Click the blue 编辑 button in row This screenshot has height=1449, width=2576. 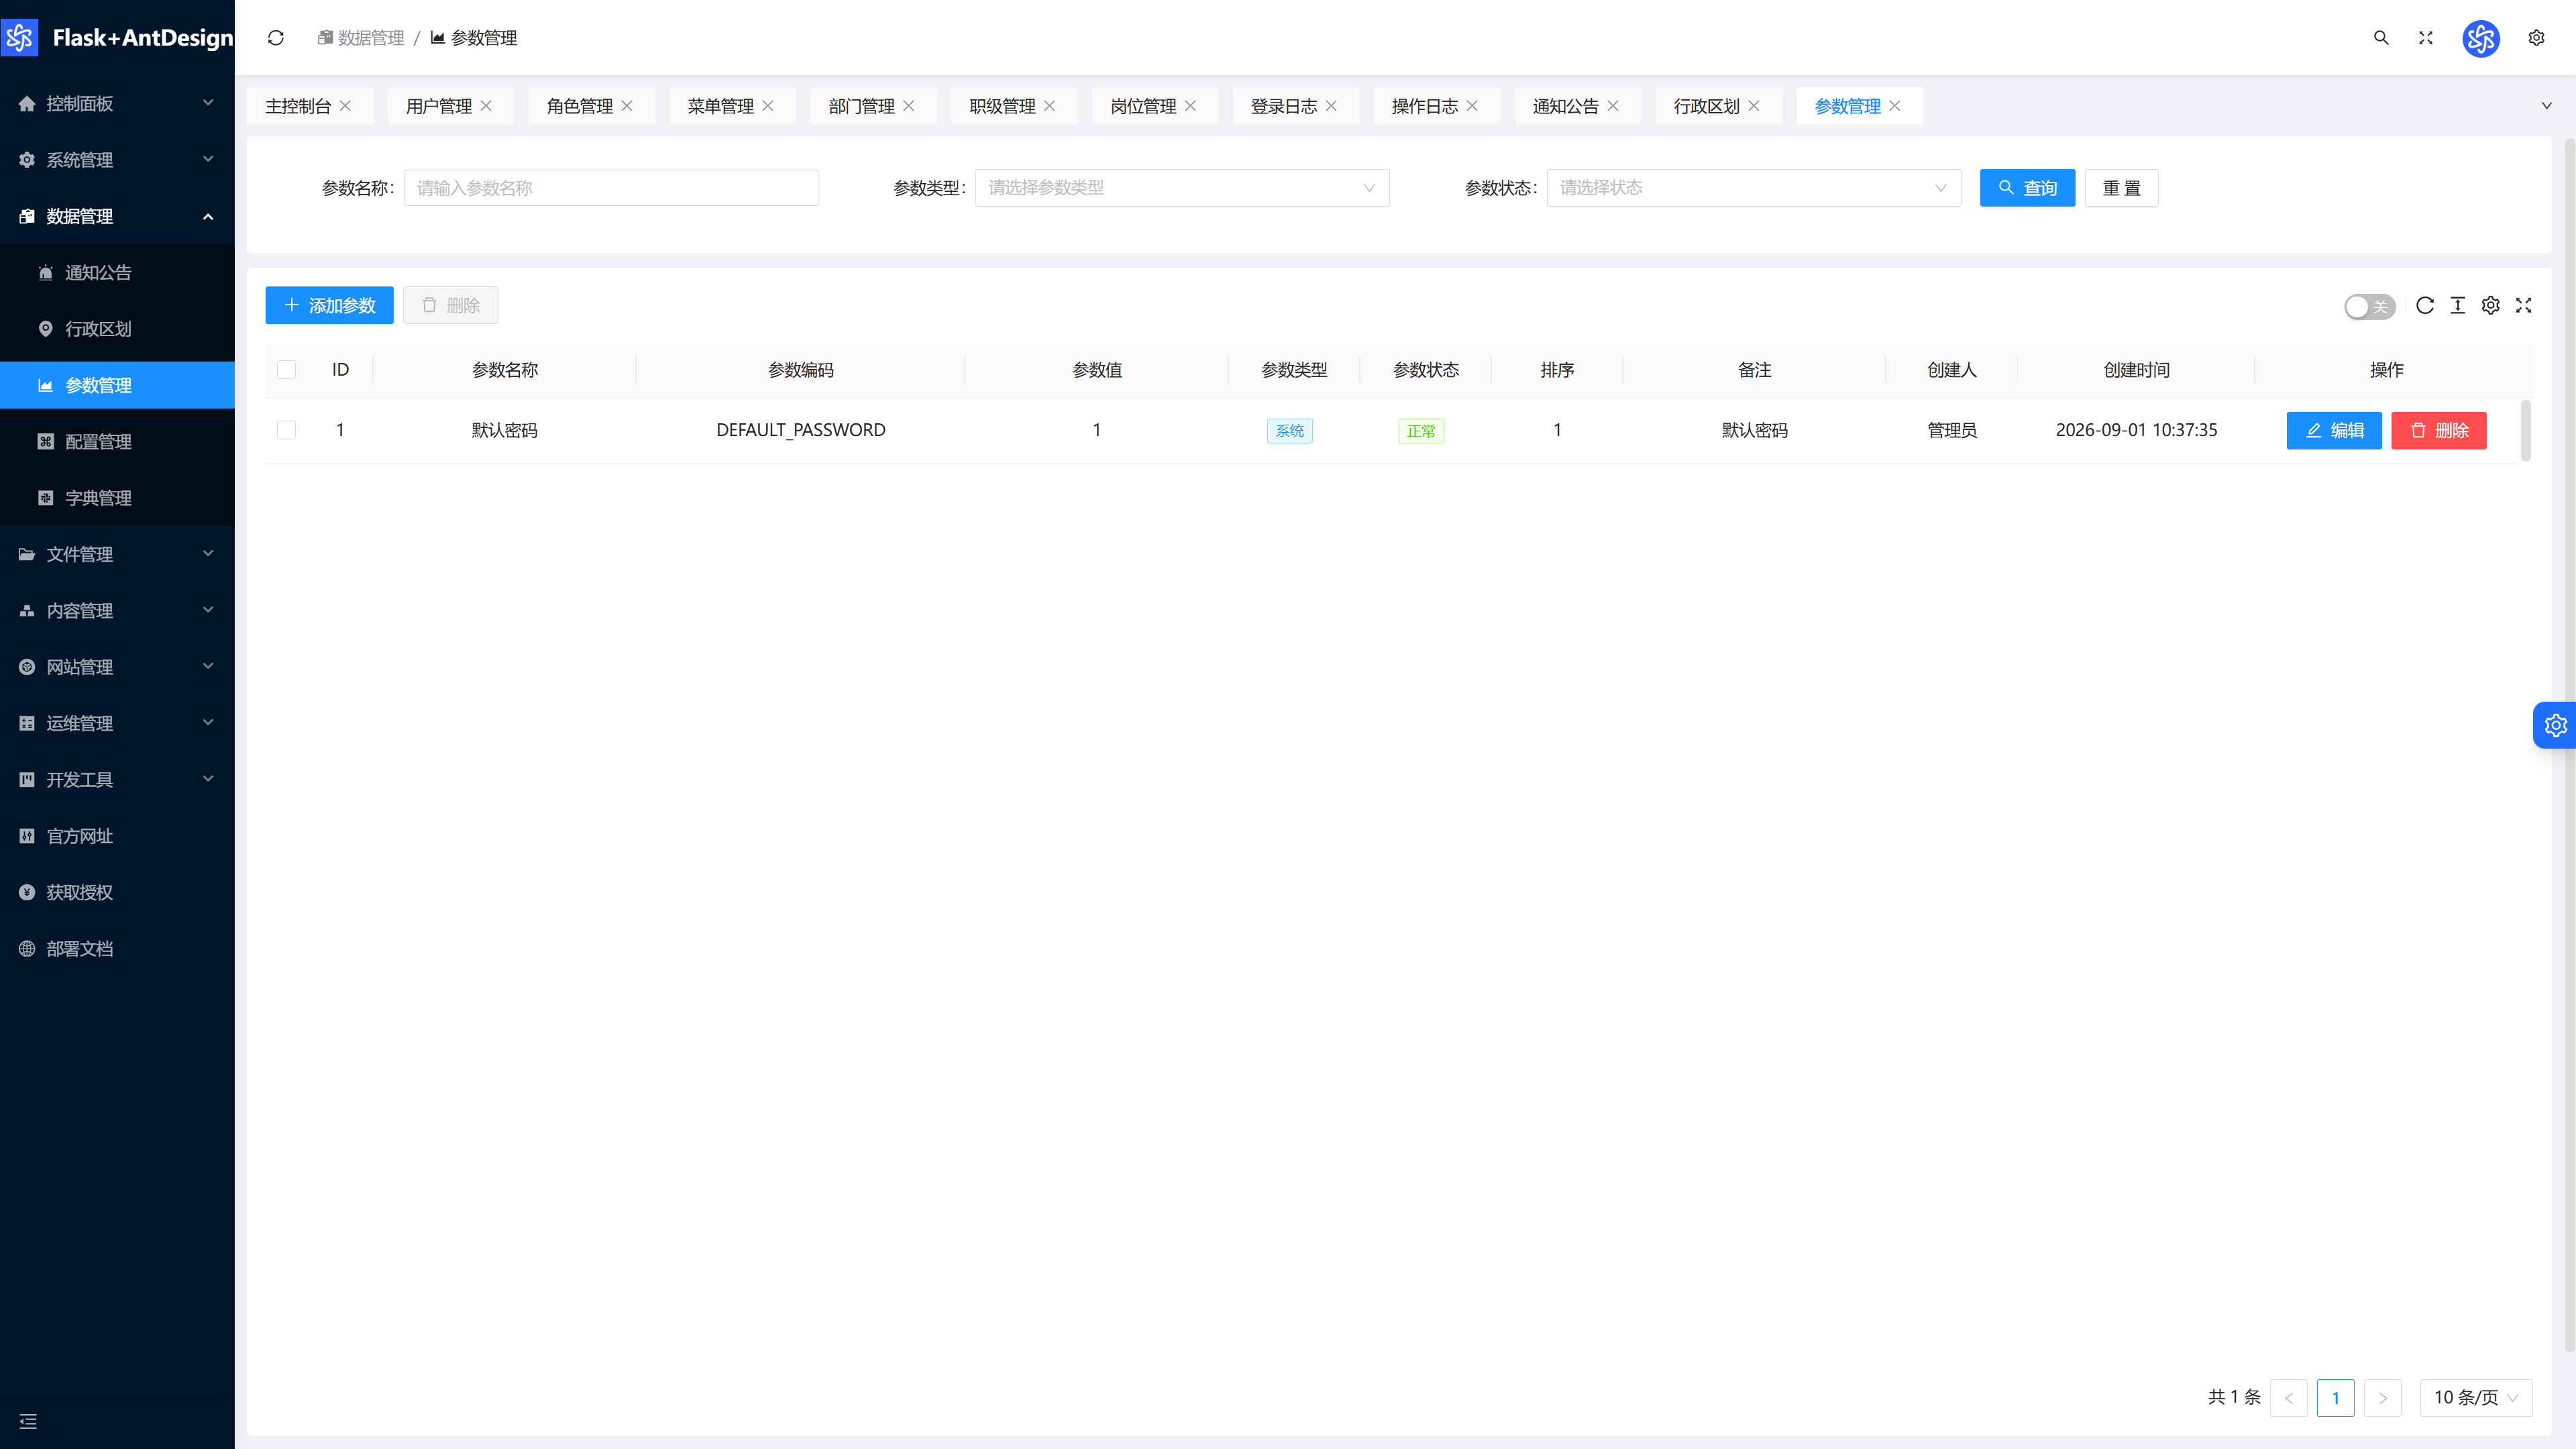[2334, 431]
